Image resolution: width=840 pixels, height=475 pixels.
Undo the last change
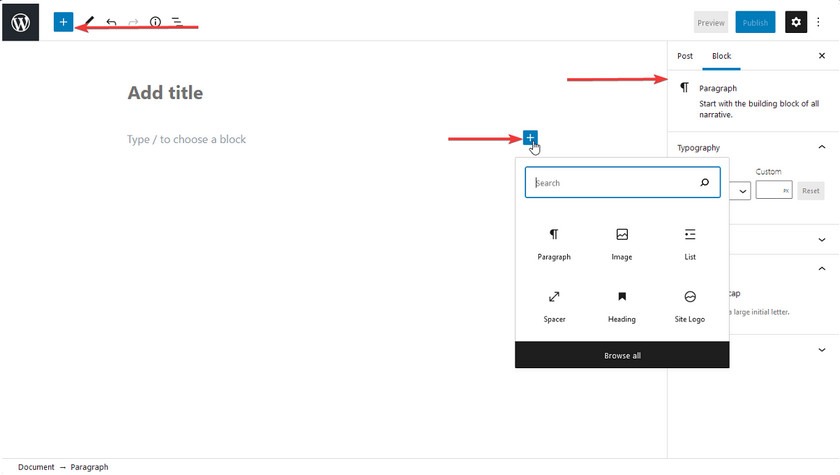[111, 22]
